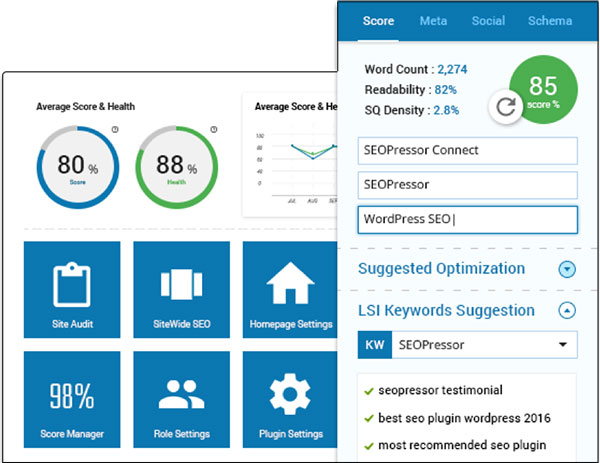Click the 85 score green circle
The width and height of the screenshot is (600, 463).
tap(544, 90)
